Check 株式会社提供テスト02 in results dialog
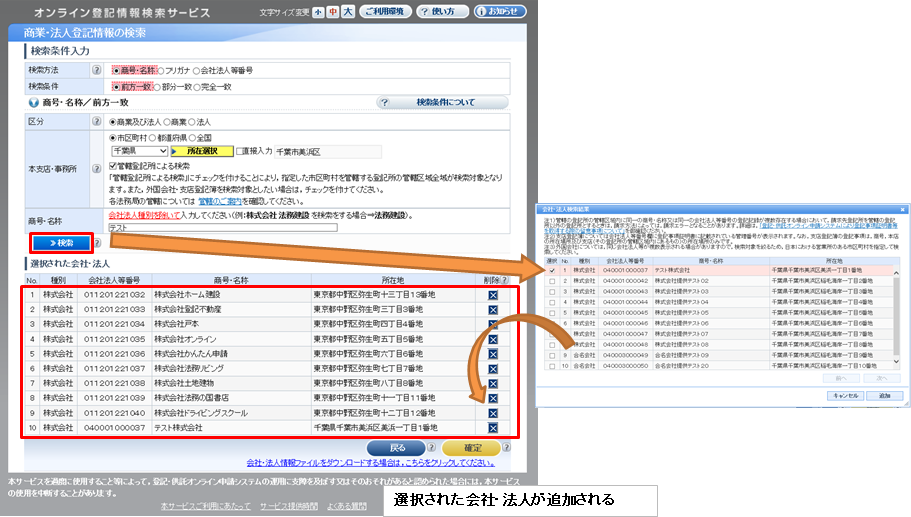The height and width of the screenshot is (517, 911). click(x=552, y=281)
